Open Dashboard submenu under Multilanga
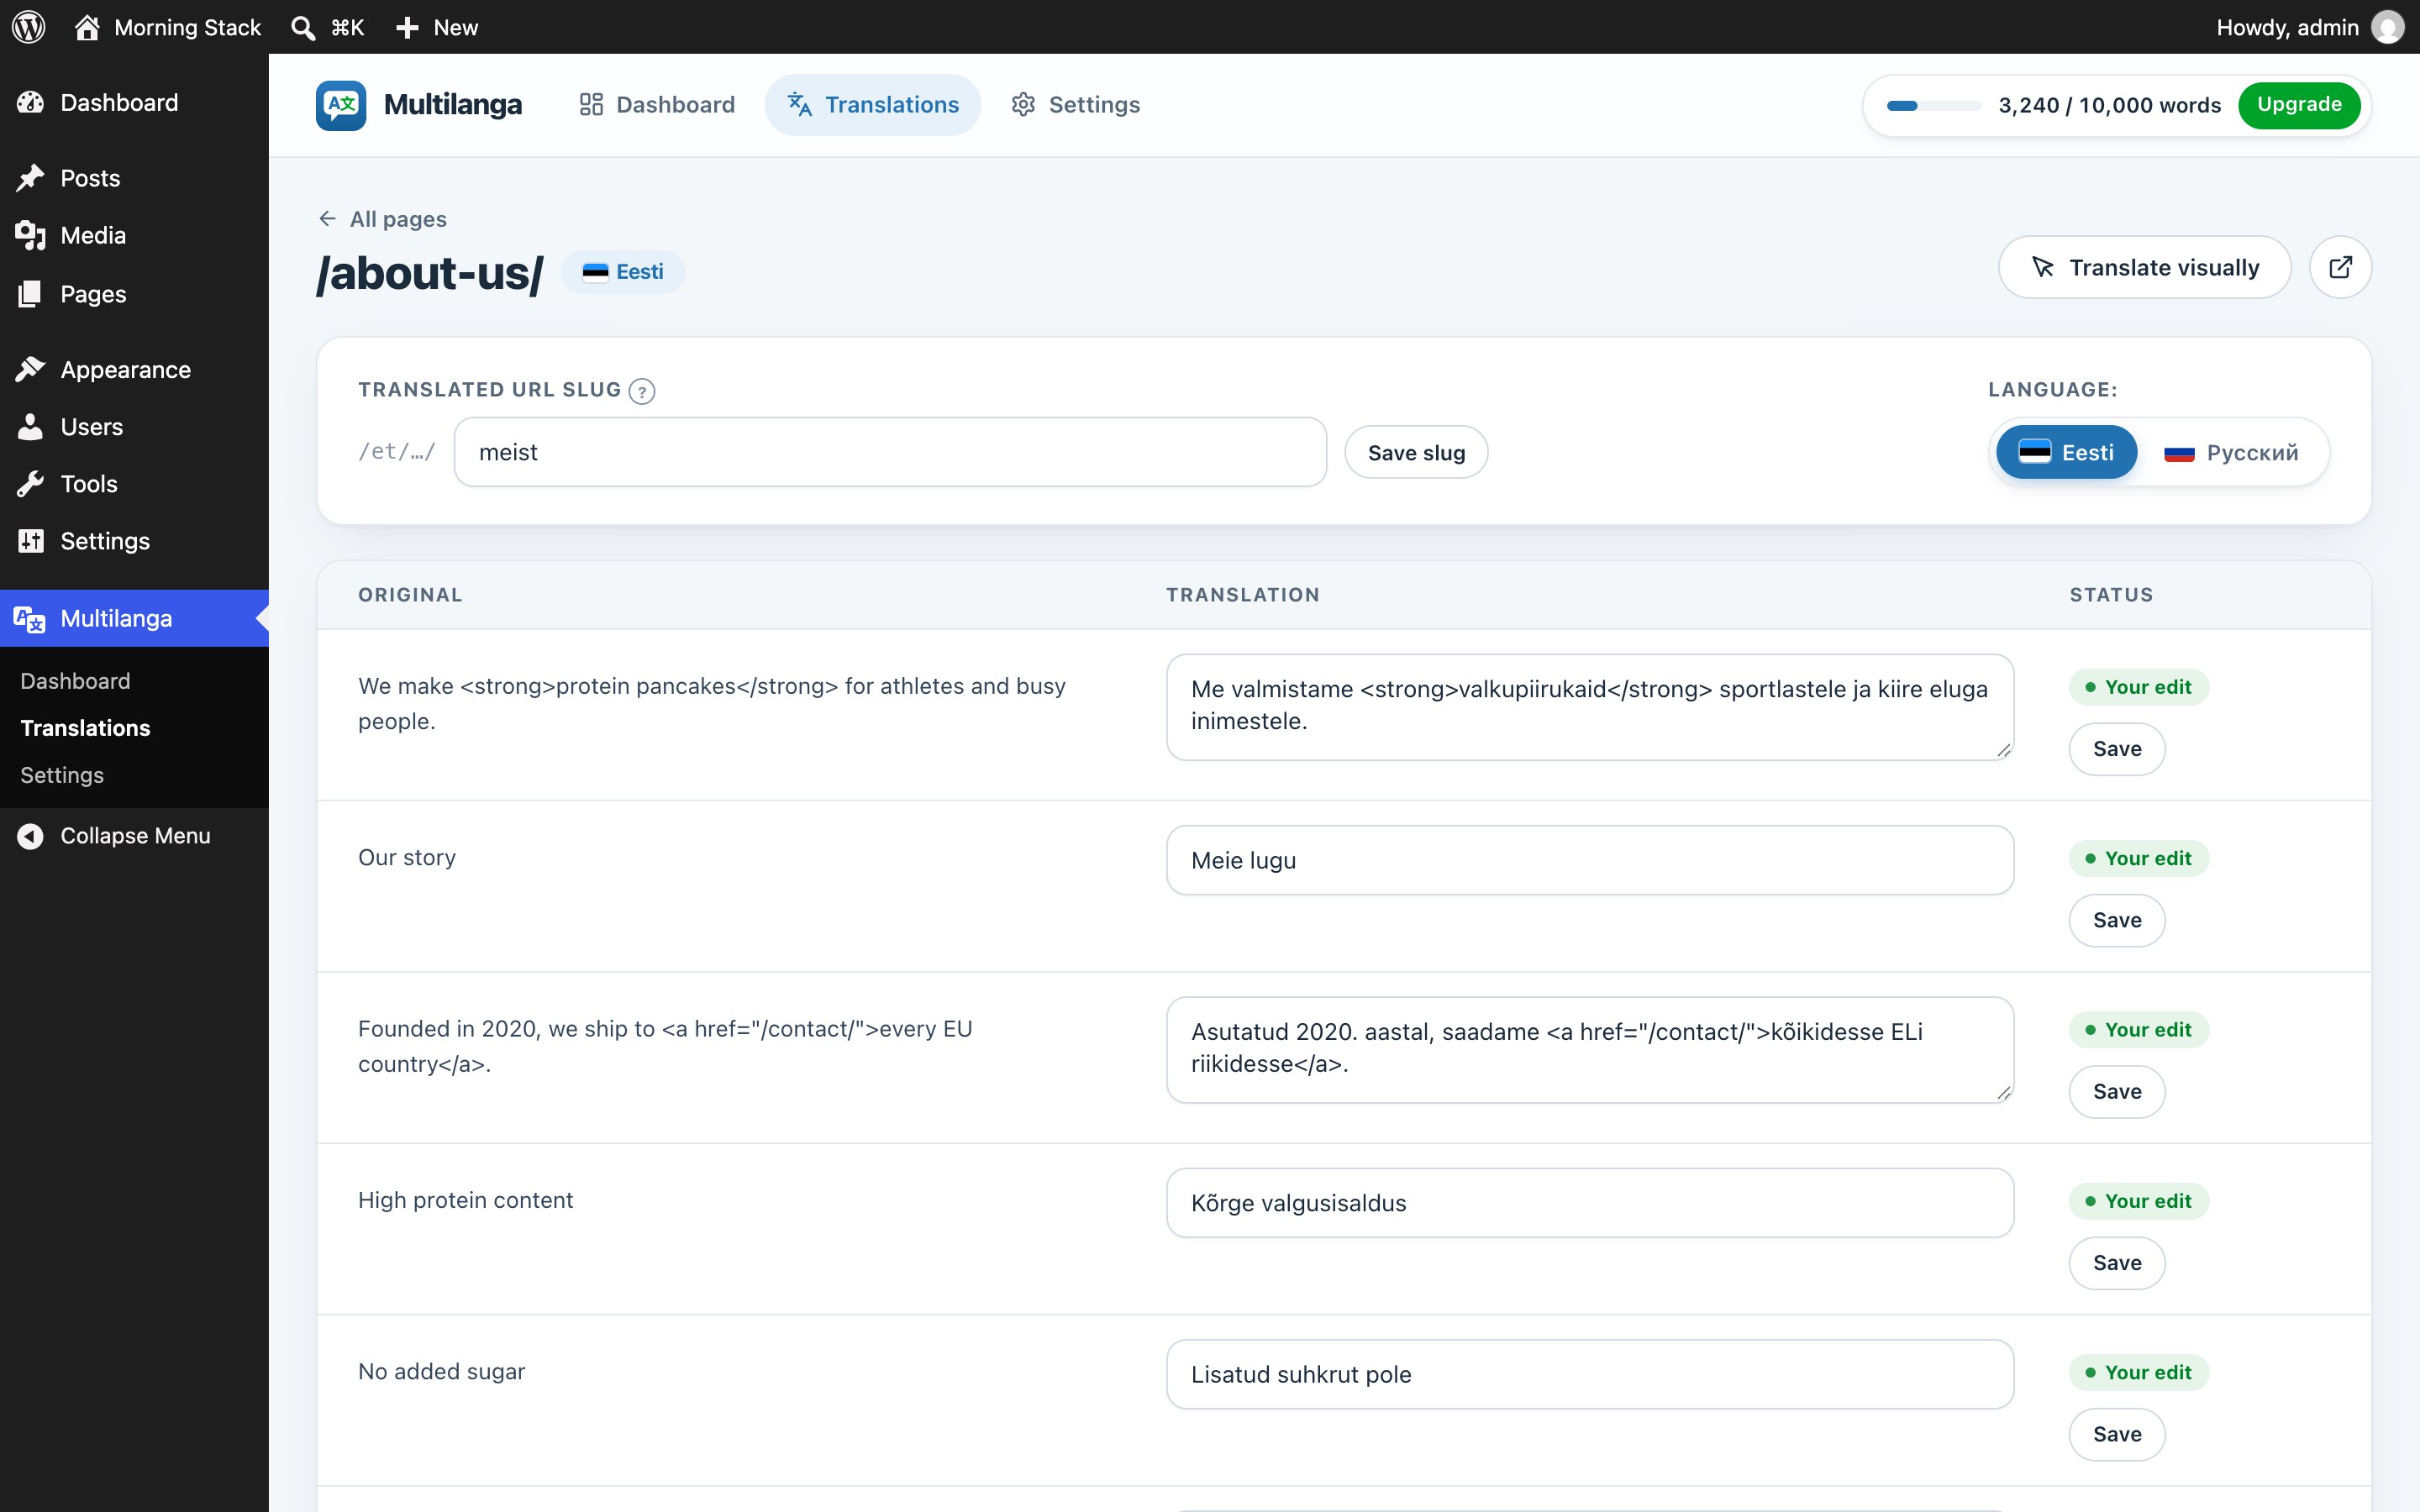This screenshot has height=1512, width=2420. coord(75,681)
